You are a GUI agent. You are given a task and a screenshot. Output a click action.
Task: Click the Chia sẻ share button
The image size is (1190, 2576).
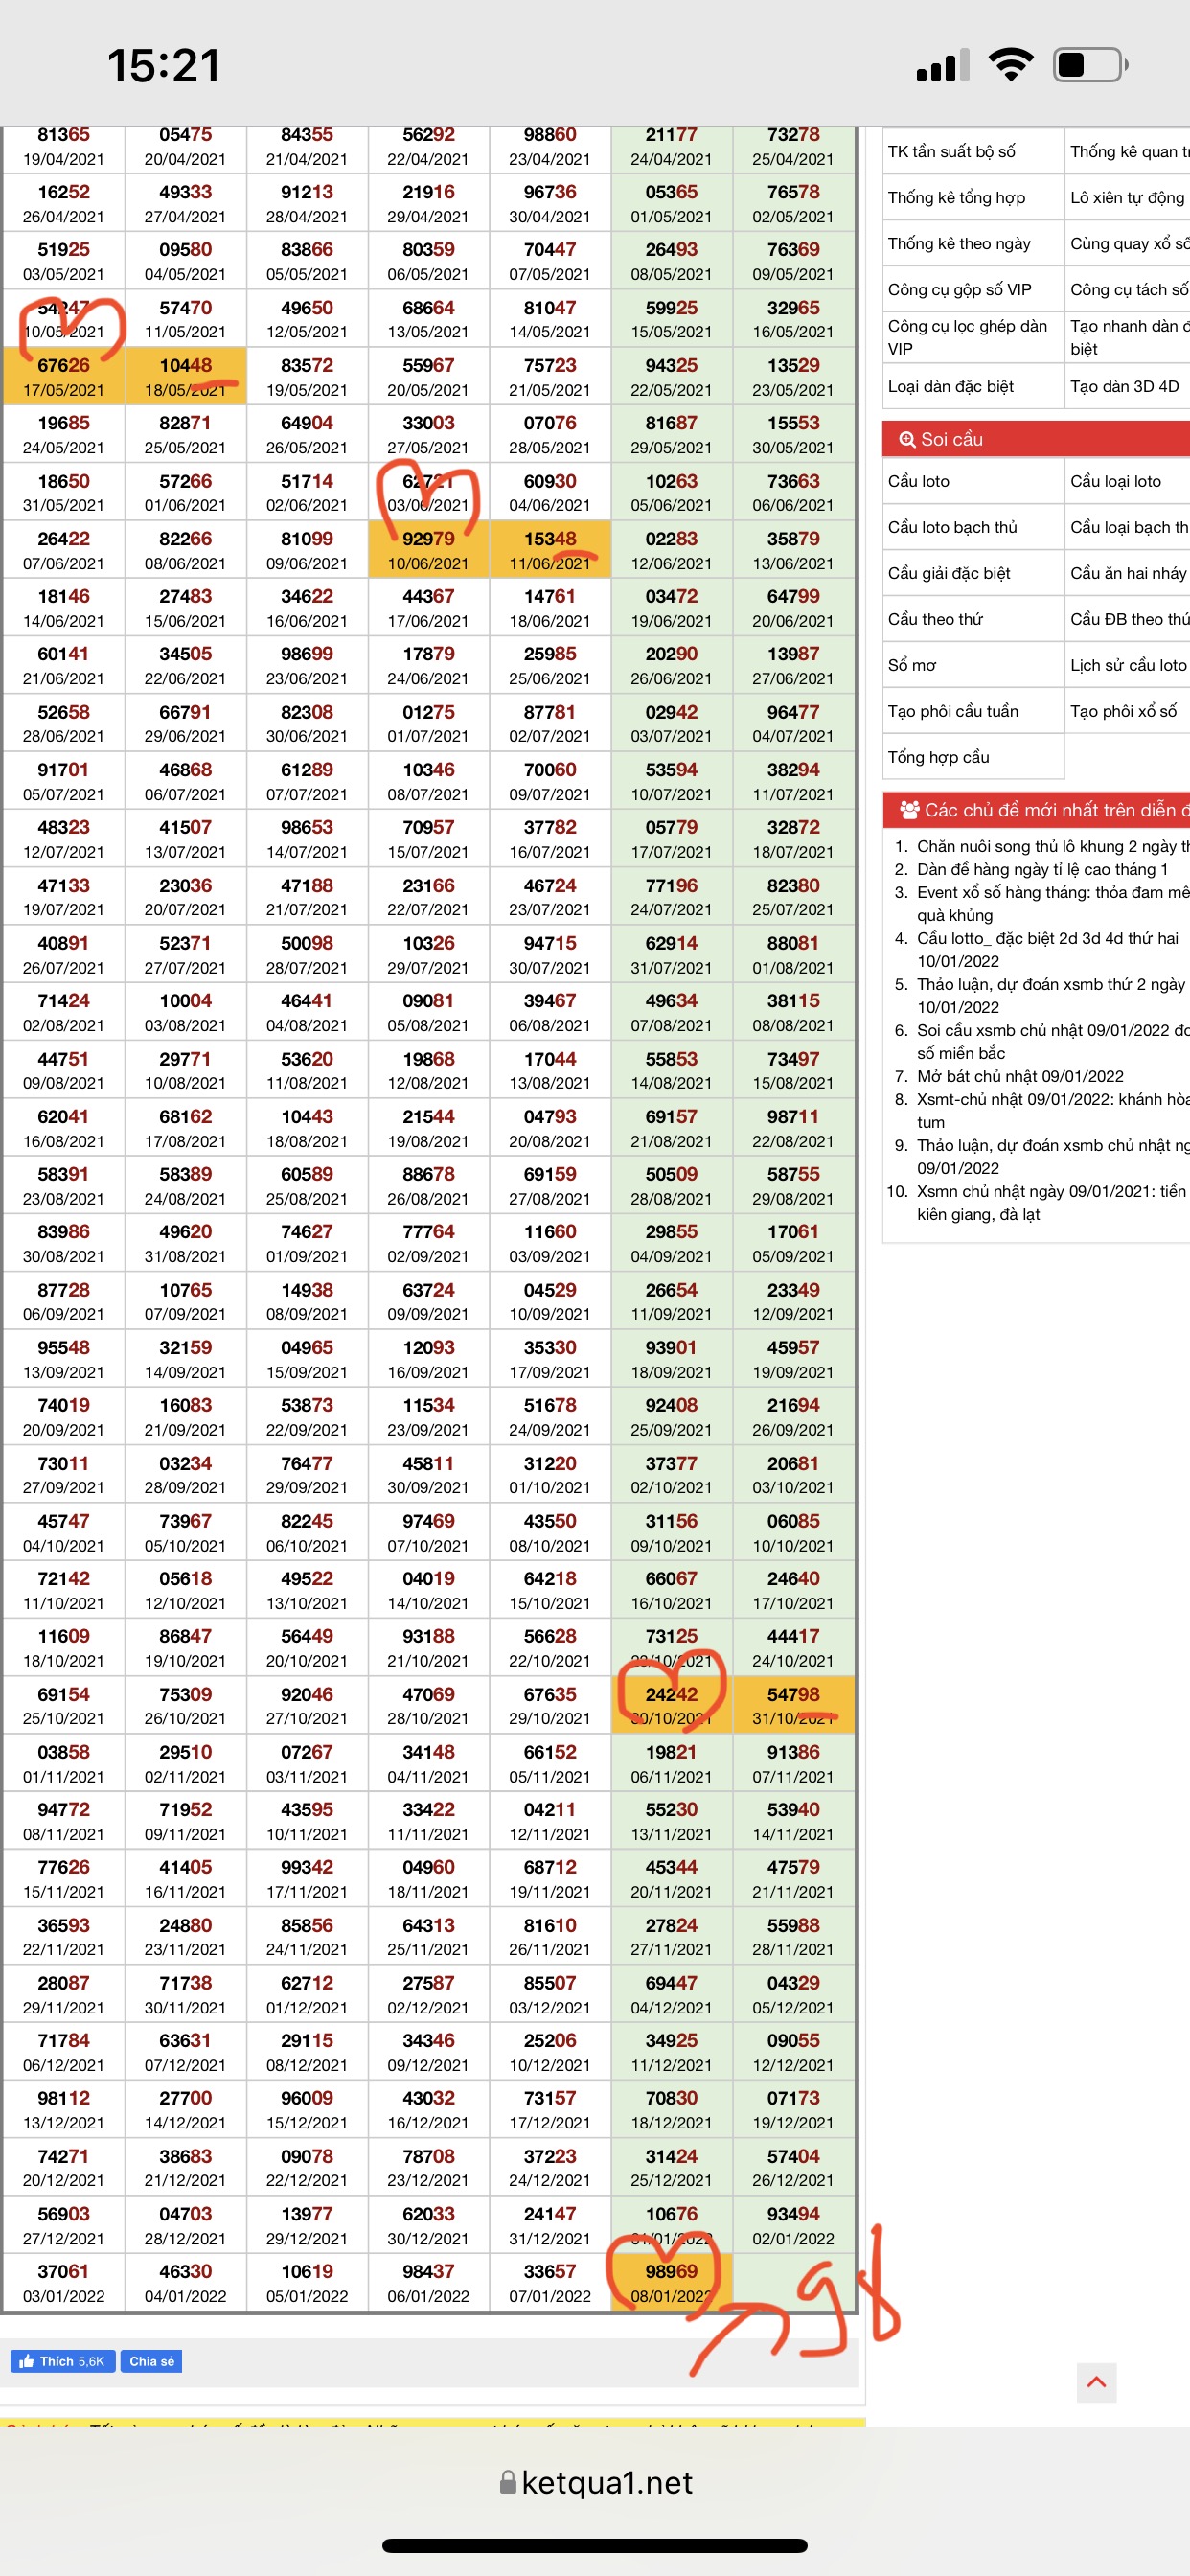[x=151, y=2361]
